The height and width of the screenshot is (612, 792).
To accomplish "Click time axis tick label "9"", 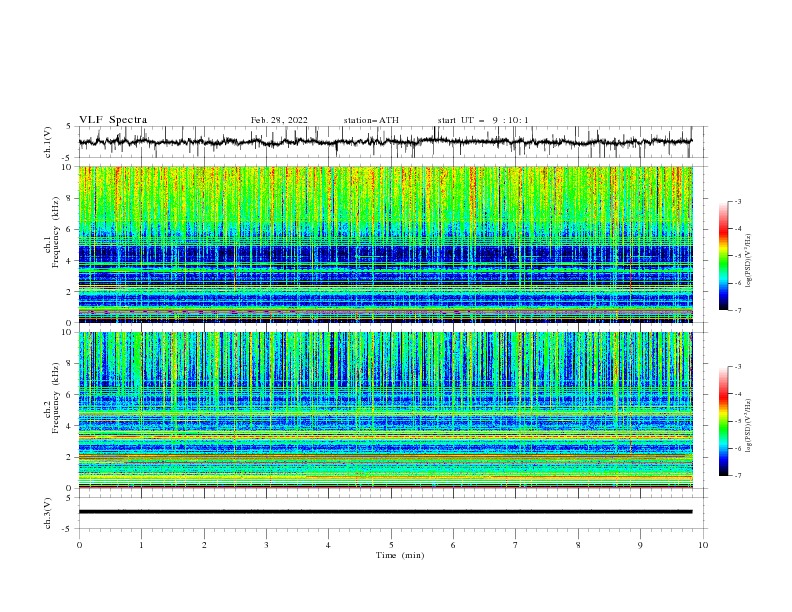I will [x=640, y=545].
